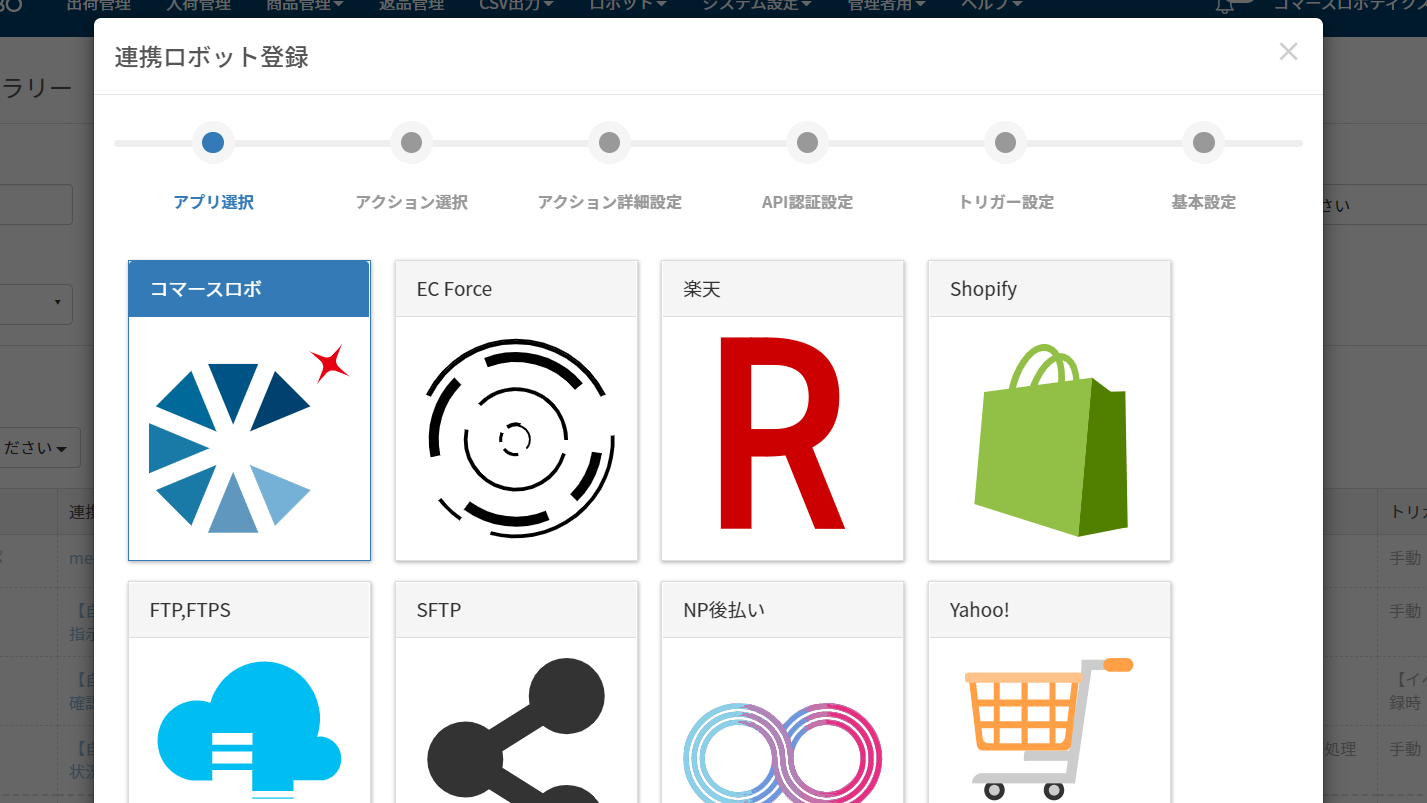This screenshot has height=803, width=1427.
Task: Click the 楽天 card title
Action: [702, 289]
